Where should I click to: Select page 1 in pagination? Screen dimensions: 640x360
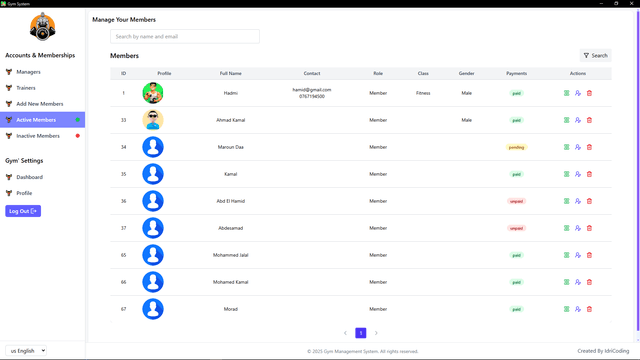tap(361, 333)
